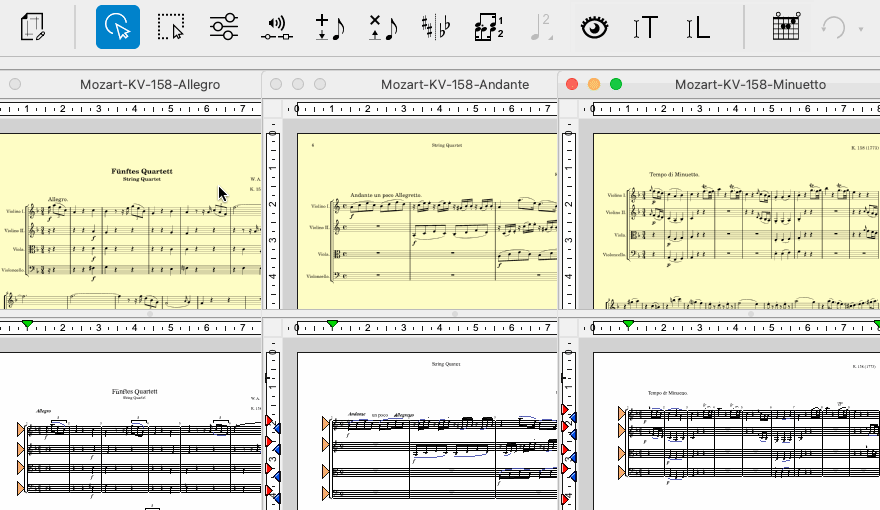Activate the insert note tool
The width and height of the screenshot is (880, 510).
329,27
